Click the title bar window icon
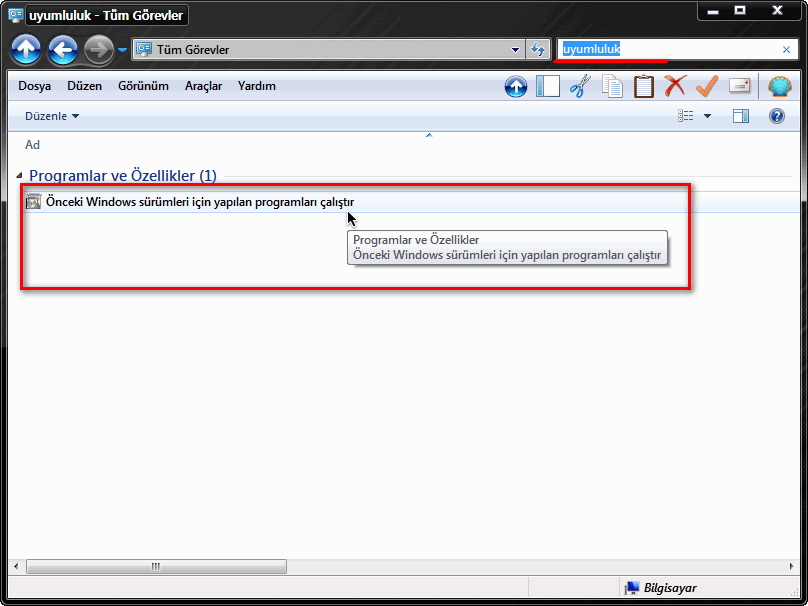 pyautogui.click(x=16, y=15)
